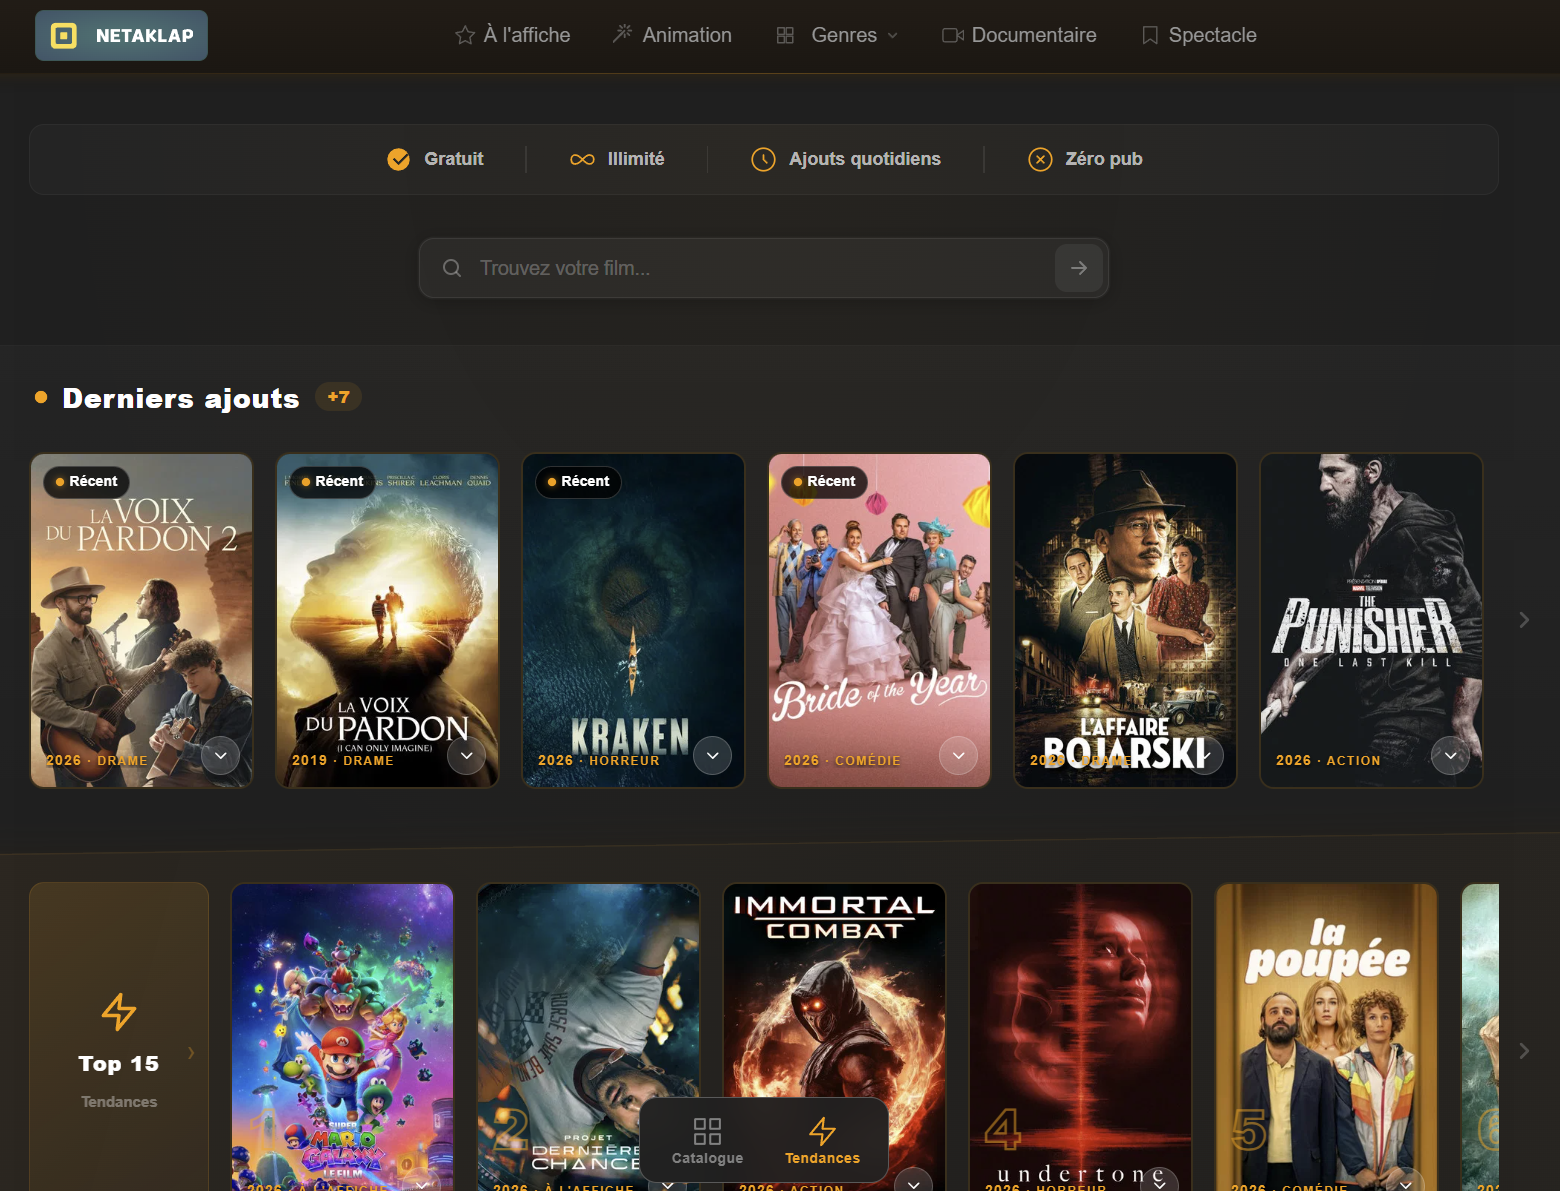Expand details for L'affaire Bojarski

[x=1205, y=756]
